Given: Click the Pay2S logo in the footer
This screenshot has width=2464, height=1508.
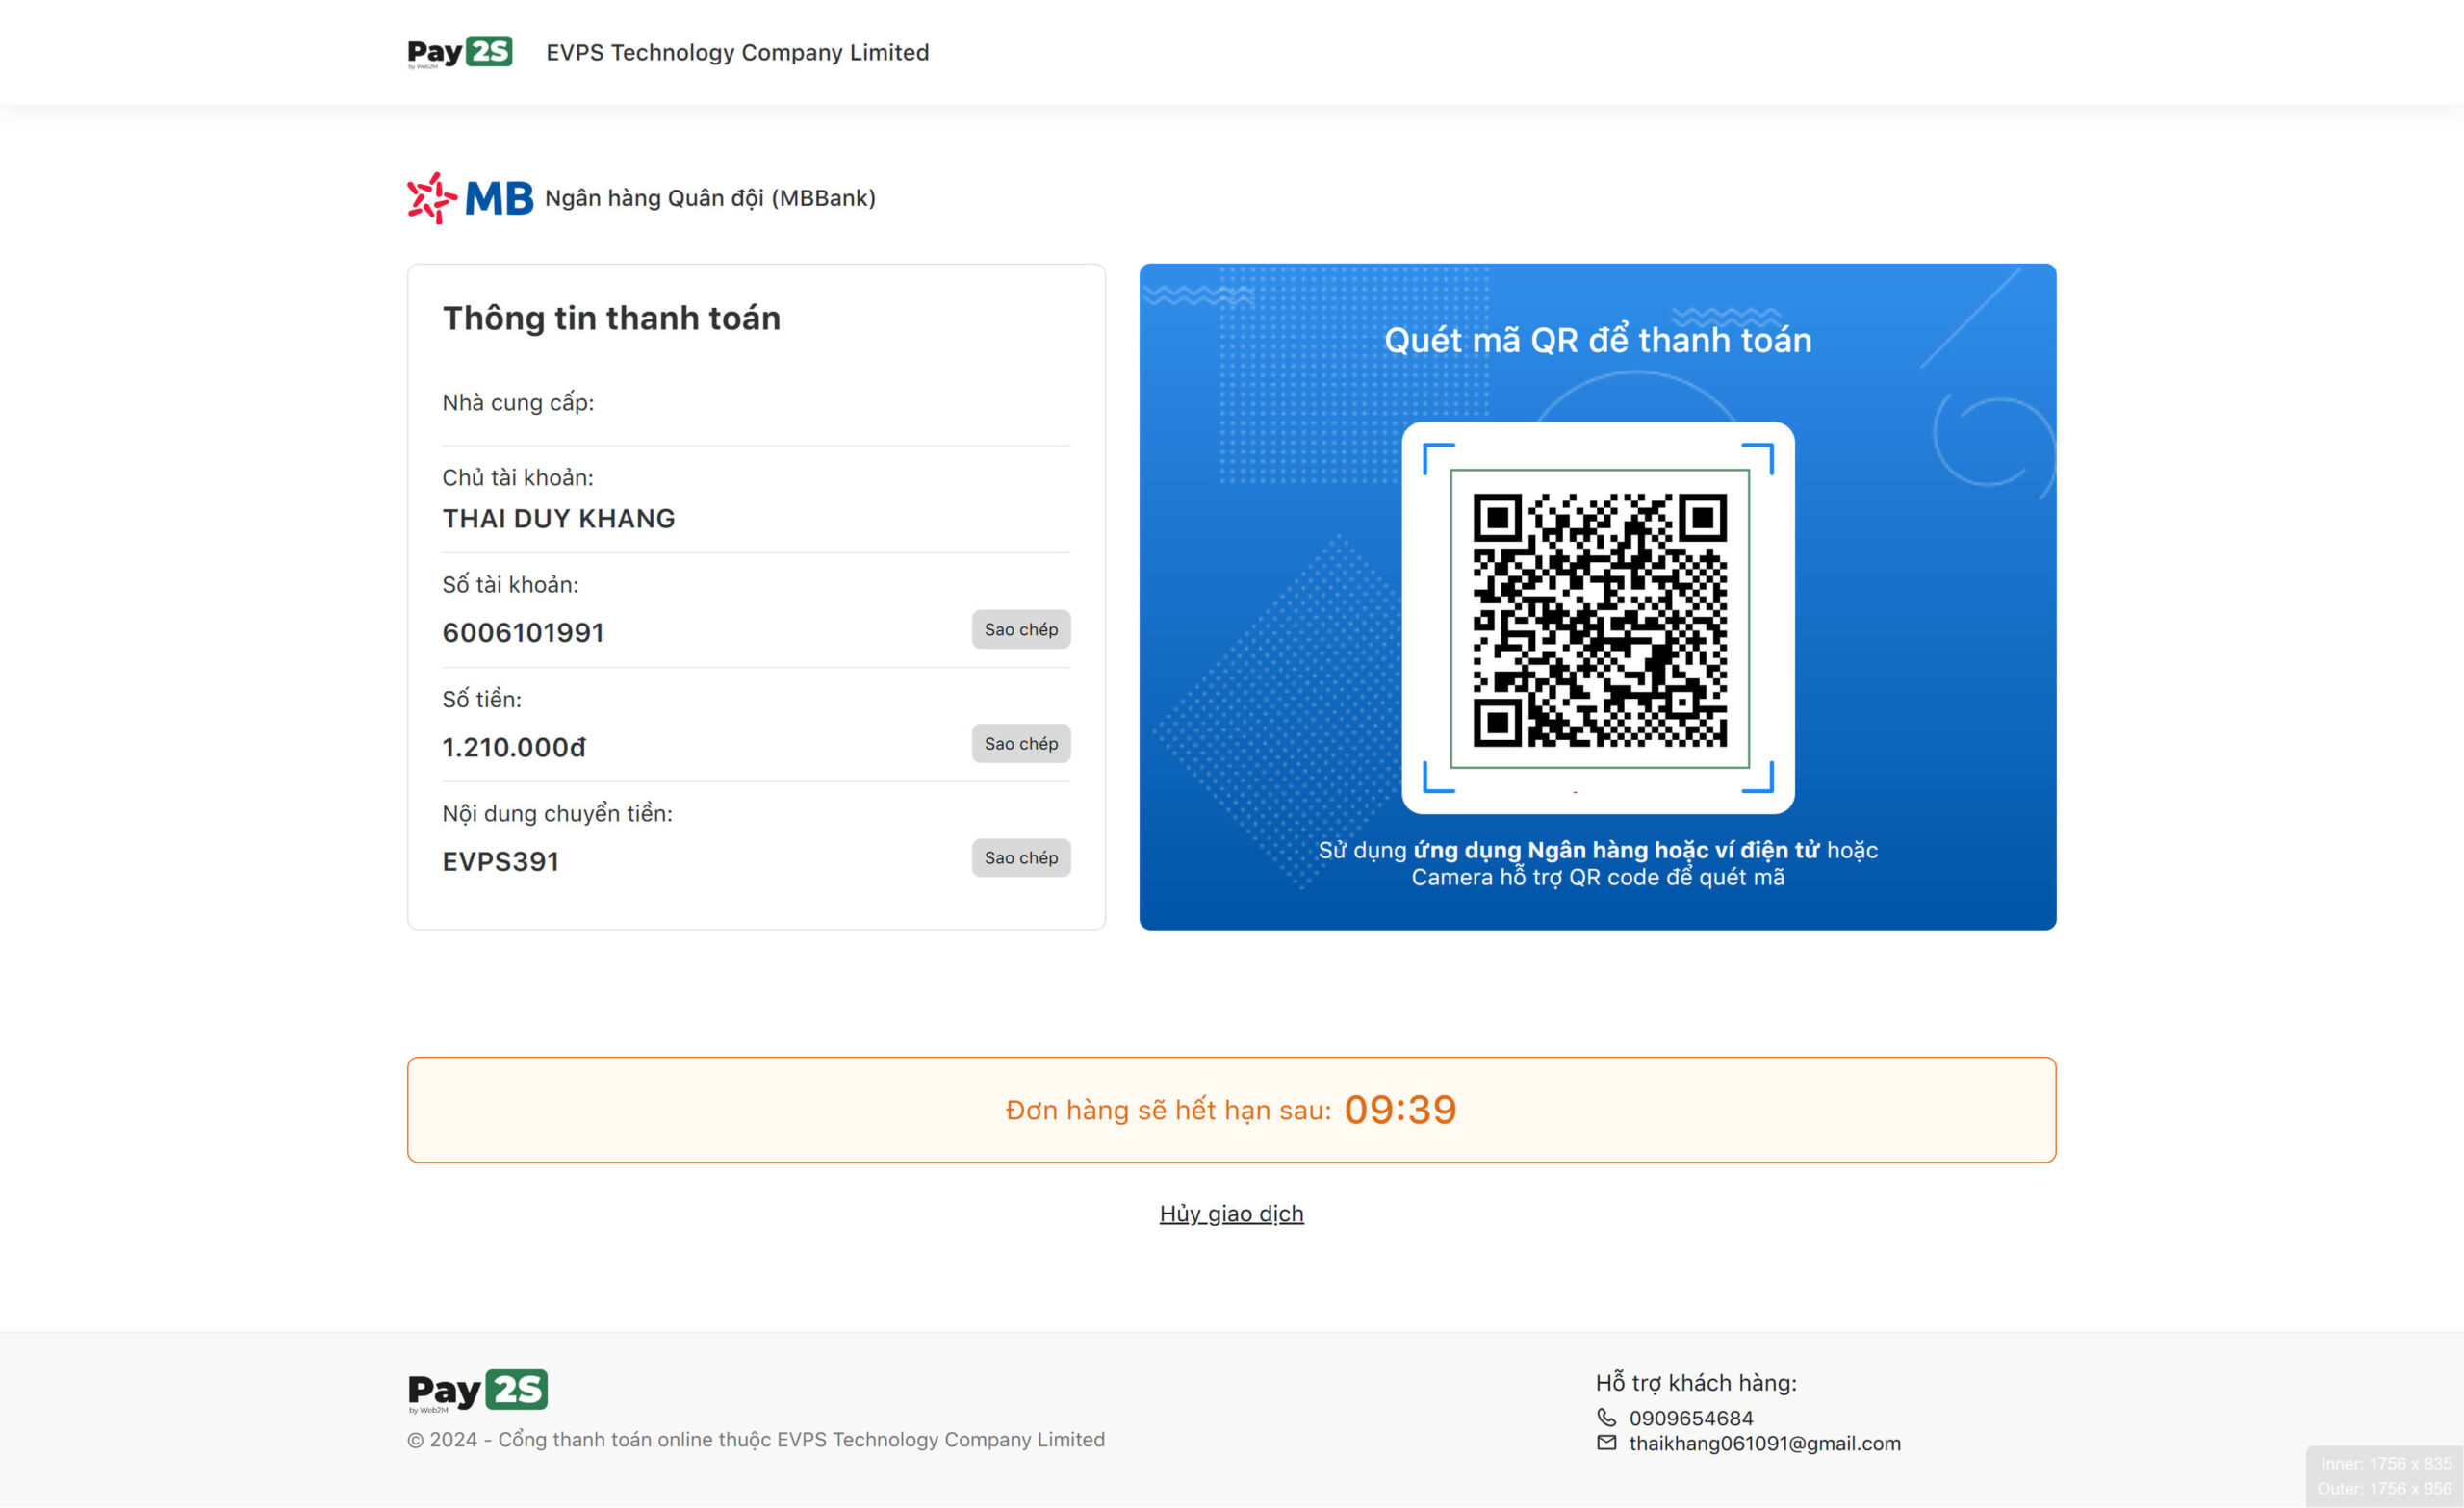Looking at the screenshot, I should coord(477,1391).
